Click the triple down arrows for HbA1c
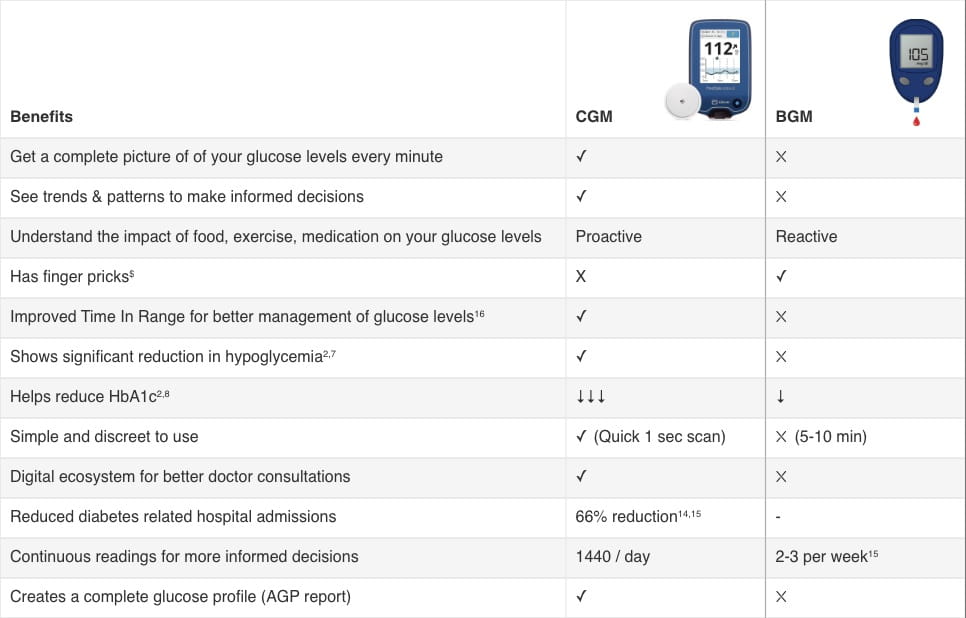The width and height of the screenshot is (966, 618). pos(591,397)
